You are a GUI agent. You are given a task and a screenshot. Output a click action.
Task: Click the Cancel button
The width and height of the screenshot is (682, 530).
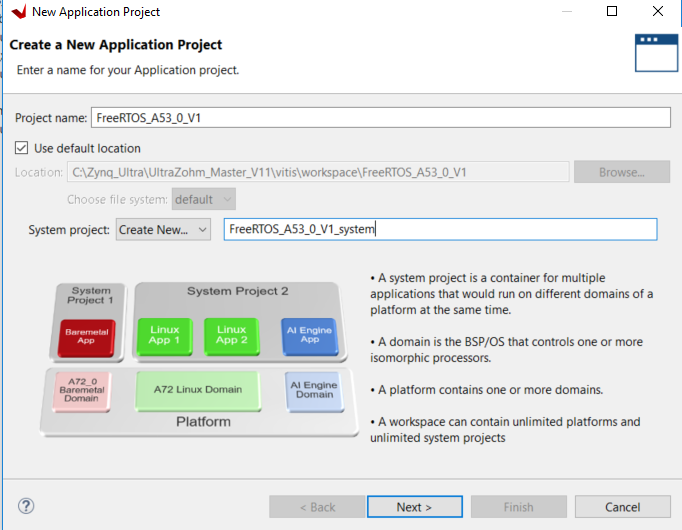tap(622, 507)
